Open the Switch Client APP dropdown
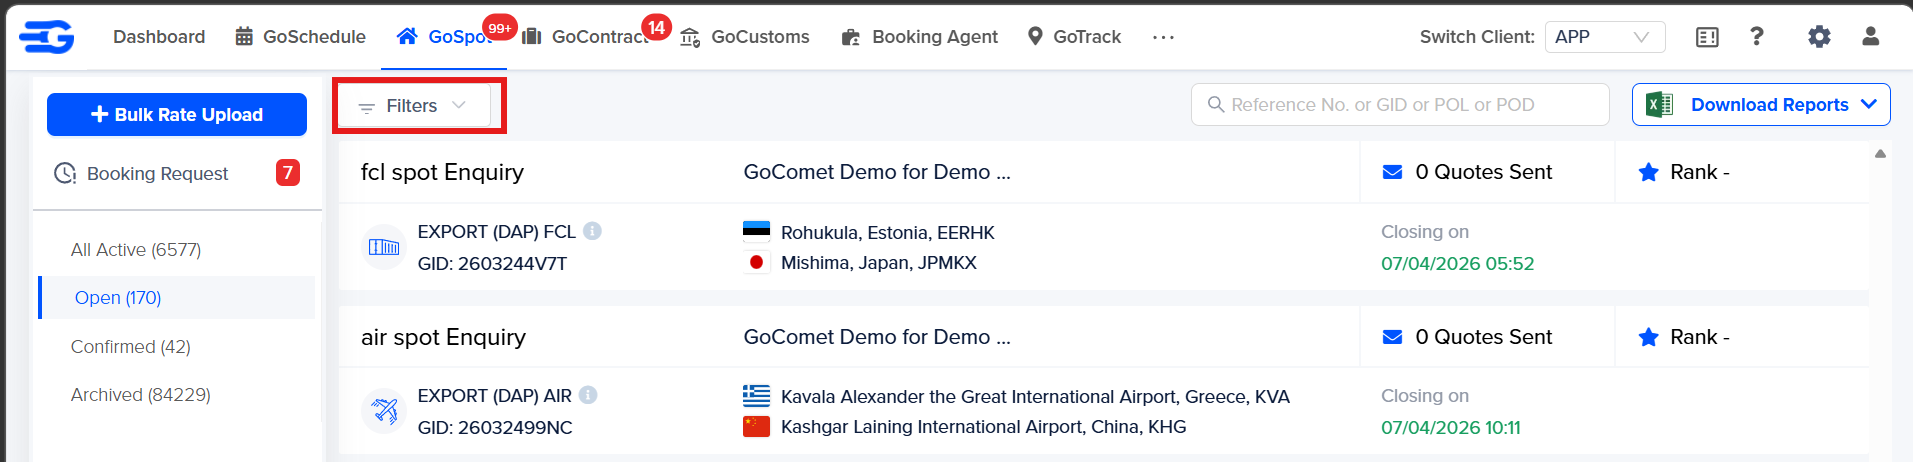Viewport: 1913px width, 462px height. pyautogui.click(x=1605, y=37)
